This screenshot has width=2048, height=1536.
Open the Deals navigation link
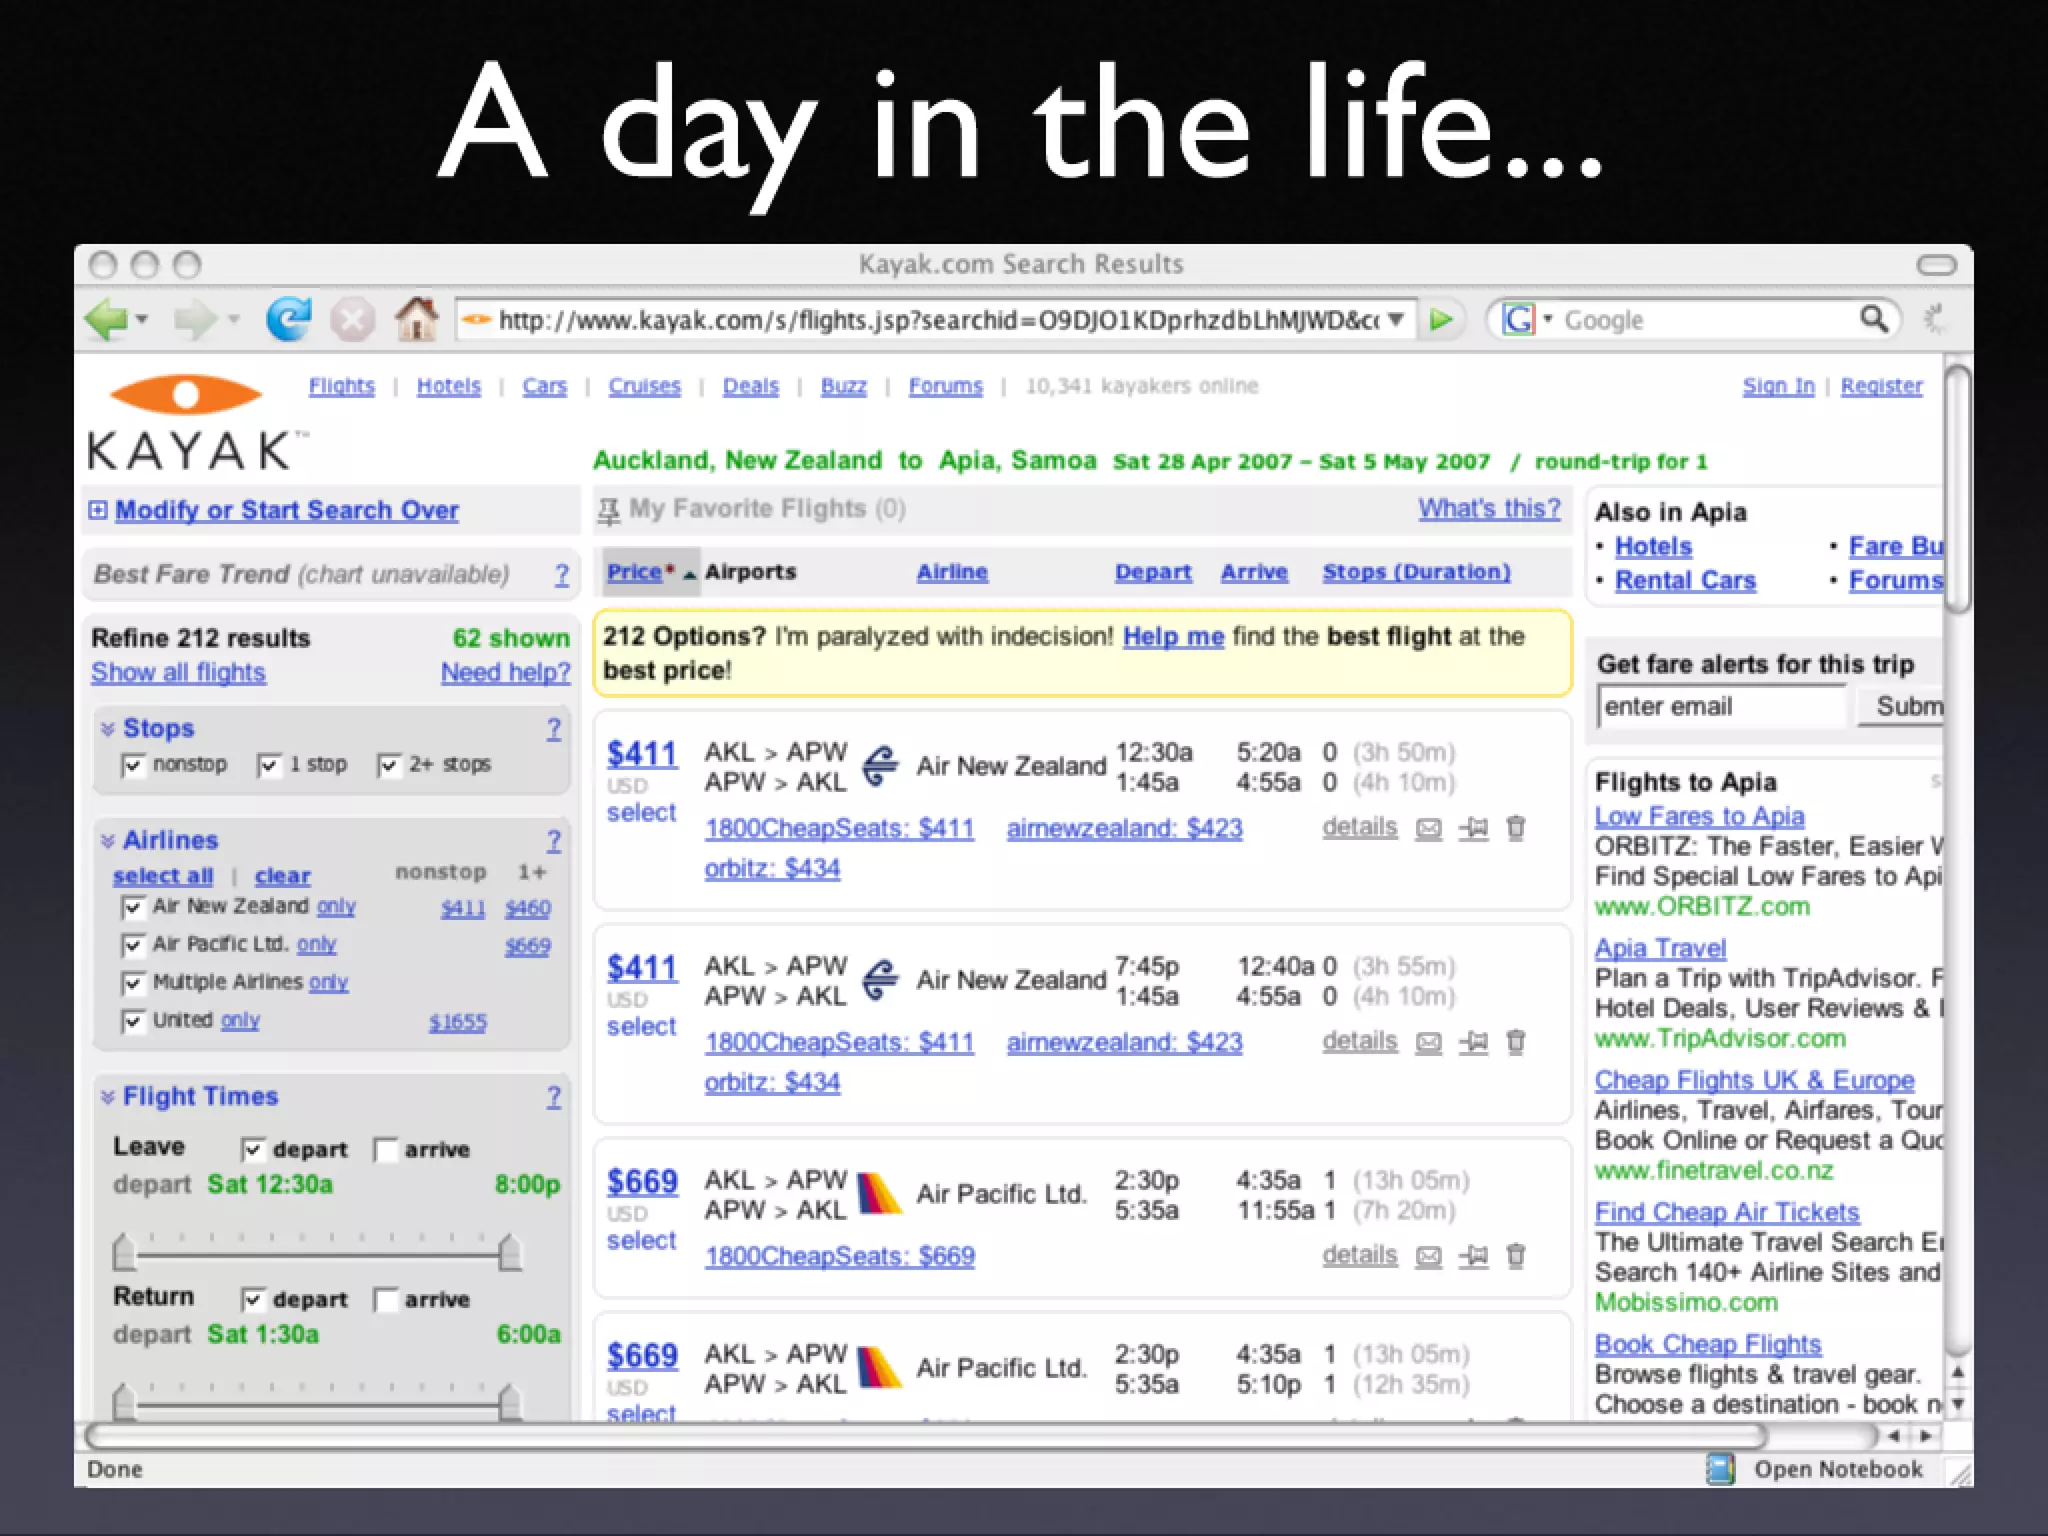click(x=750, y=386)
